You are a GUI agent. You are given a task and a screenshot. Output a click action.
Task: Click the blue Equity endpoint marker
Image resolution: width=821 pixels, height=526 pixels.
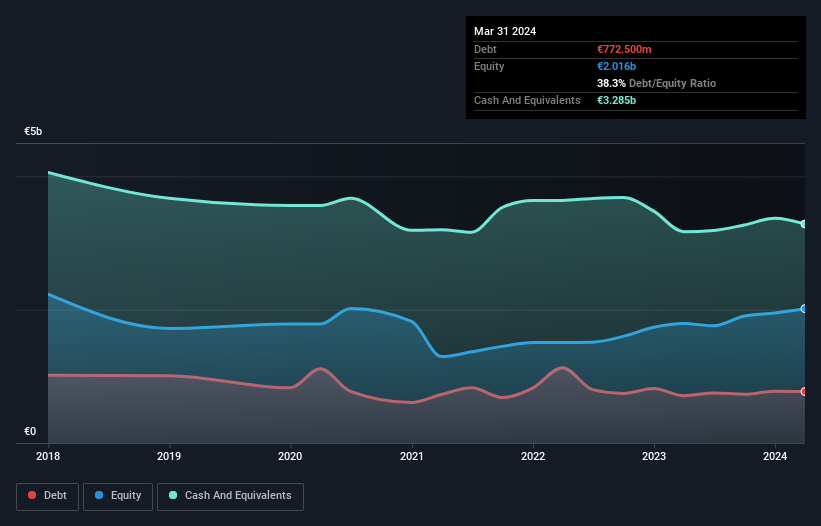click(x=804, y=309)
